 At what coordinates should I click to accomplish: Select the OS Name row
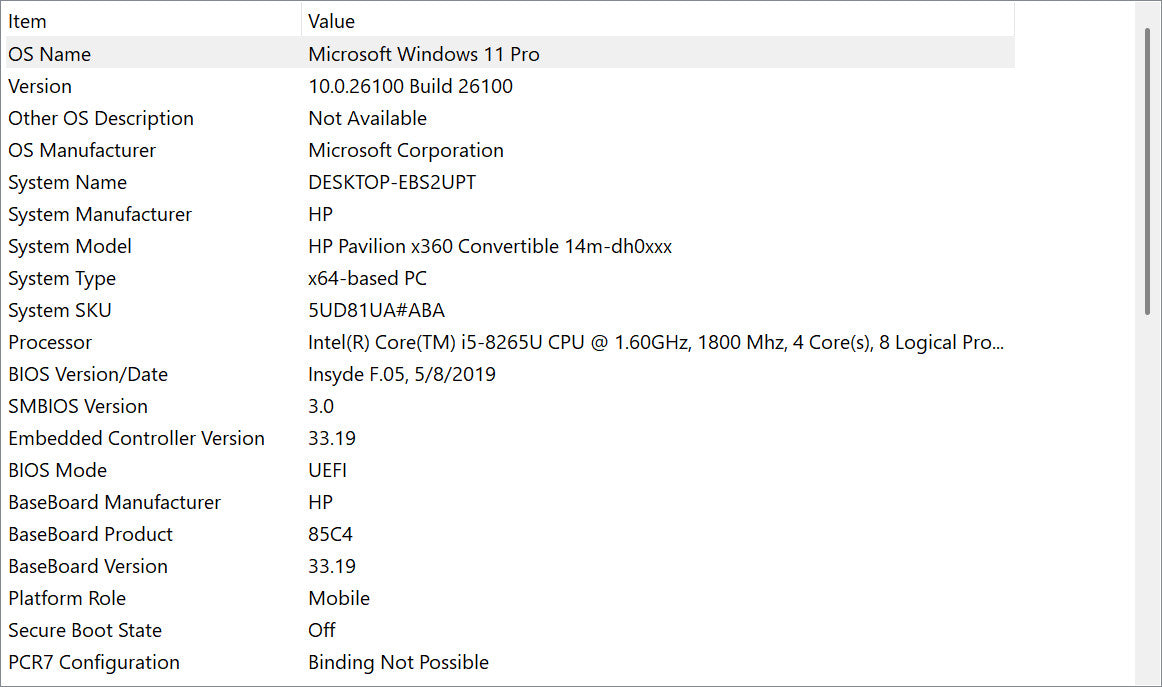(x=49, y=54)
